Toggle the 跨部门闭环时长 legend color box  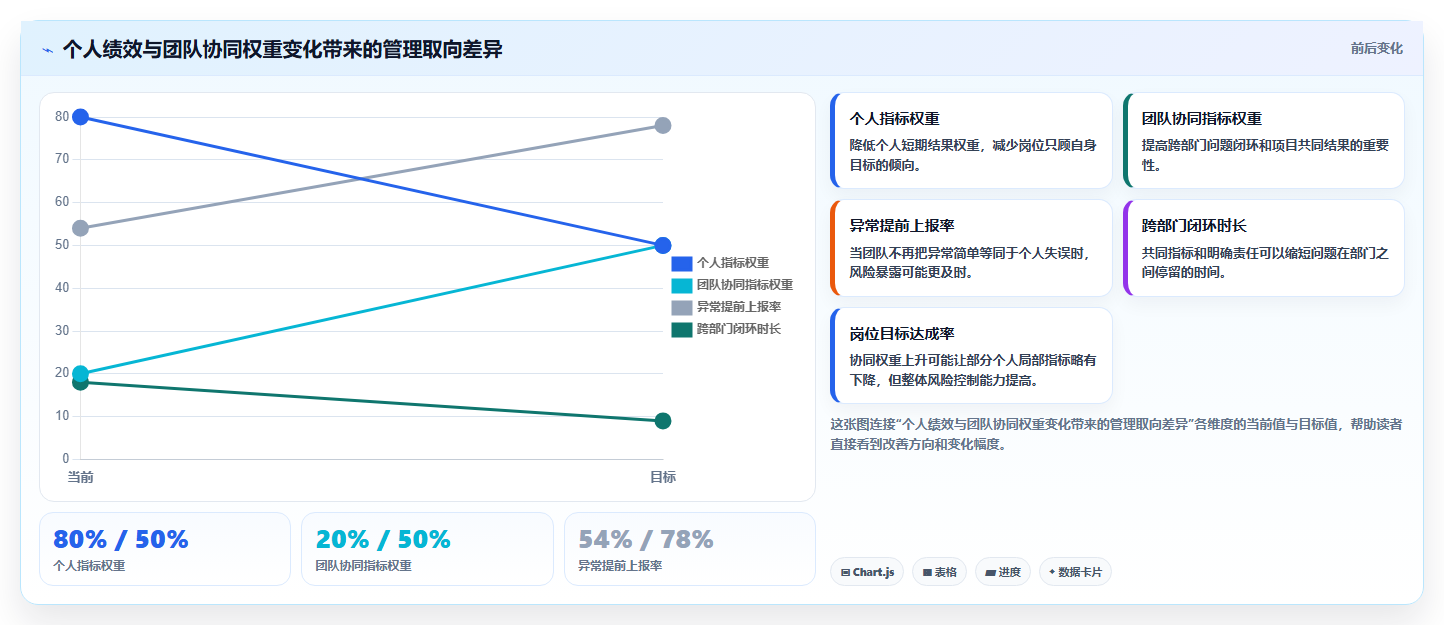(x=681, y=329)
